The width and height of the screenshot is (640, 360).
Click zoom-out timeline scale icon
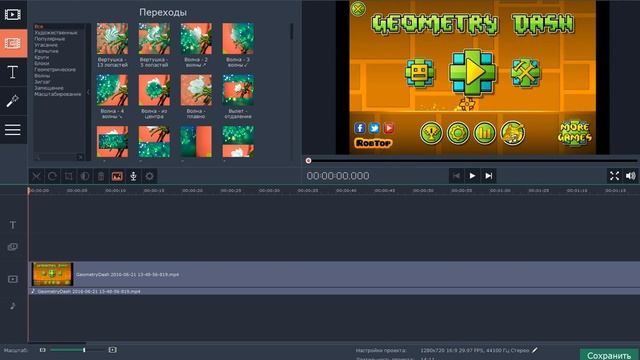[x=42, y=350]
